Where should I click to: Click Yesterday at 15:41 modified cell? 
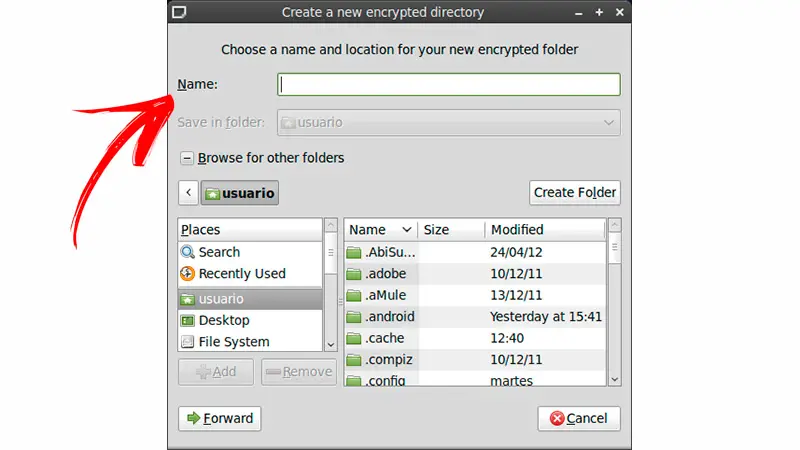tap(545, 317)
